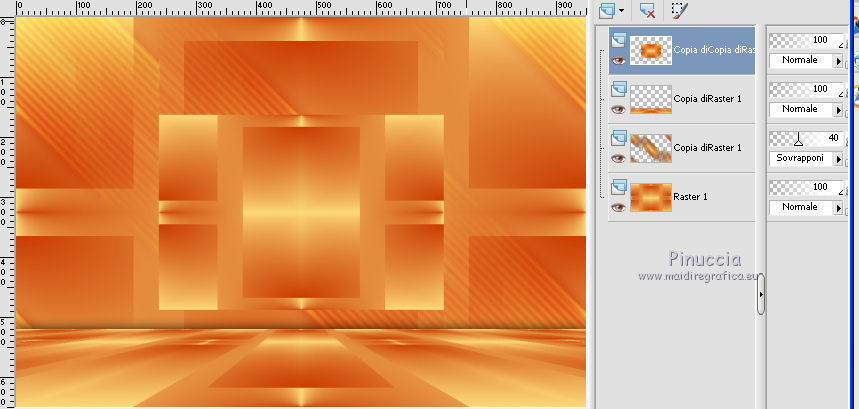859x409 pixels.
Task: Adjust opacity slider of second layer row
Action: pyautogui.click(x=806, y=89)
